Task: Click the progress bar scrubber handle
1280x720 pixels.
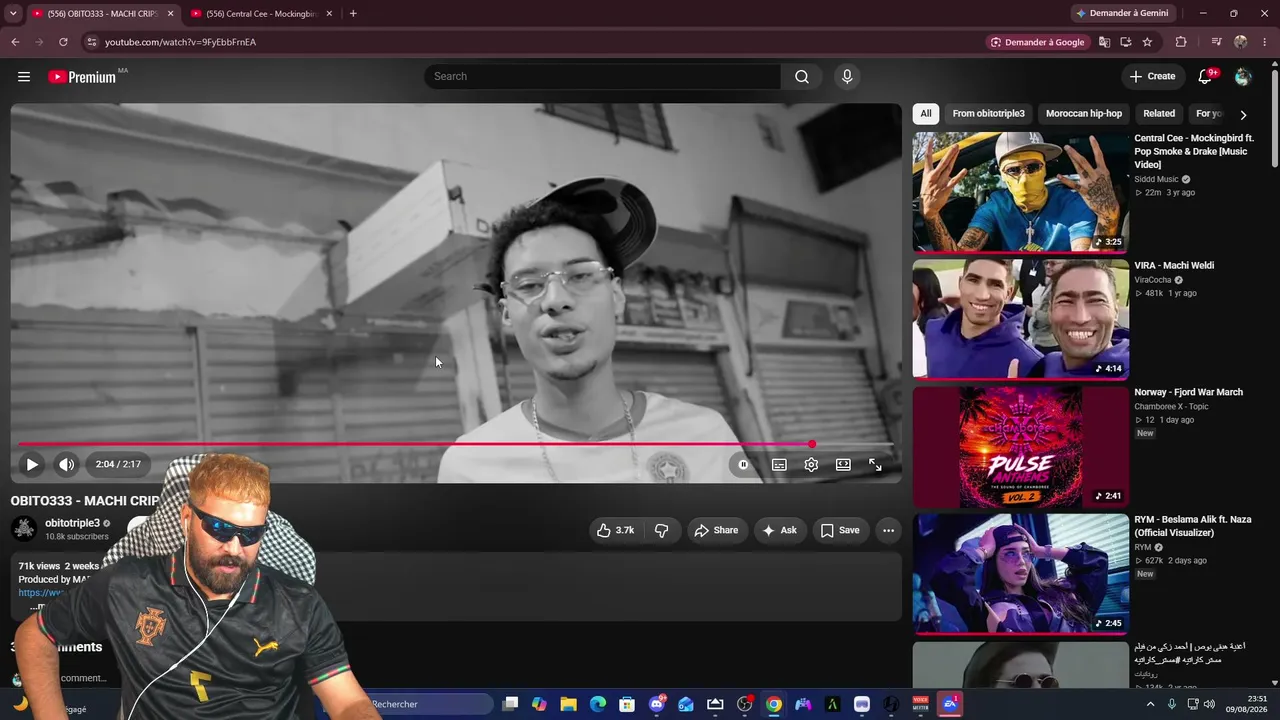Action: pos(812,444)
